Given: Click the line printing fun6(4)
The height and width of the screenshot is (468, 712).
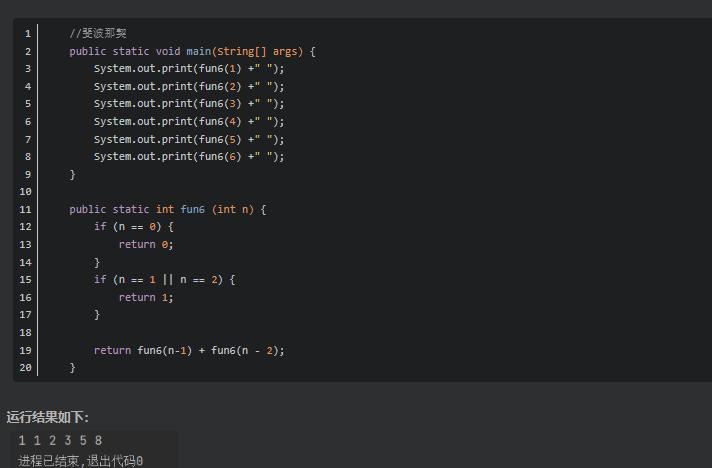Looking at the screenshot, I should pyautogui.click(x=189, y=121).
